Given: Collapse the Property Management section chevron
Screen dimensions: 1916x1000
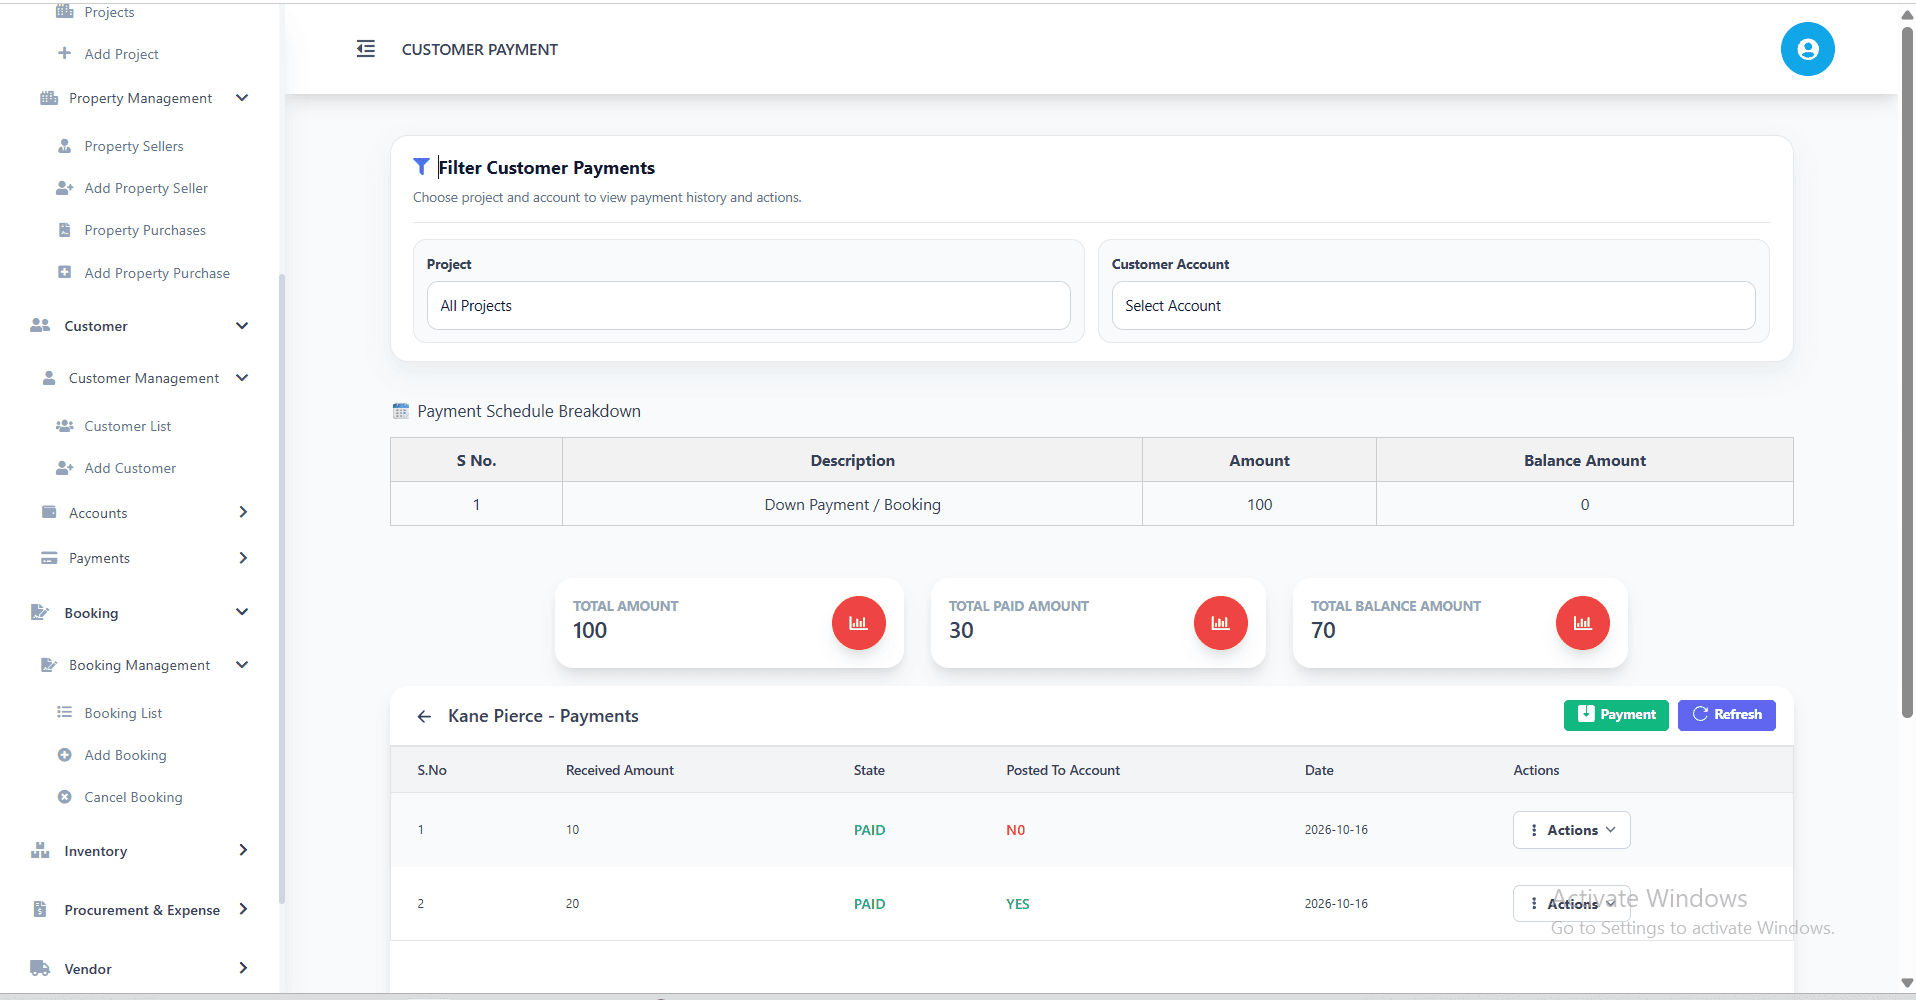Looking at the screenshot, I should pyautogui.click(x=242, y=98).
